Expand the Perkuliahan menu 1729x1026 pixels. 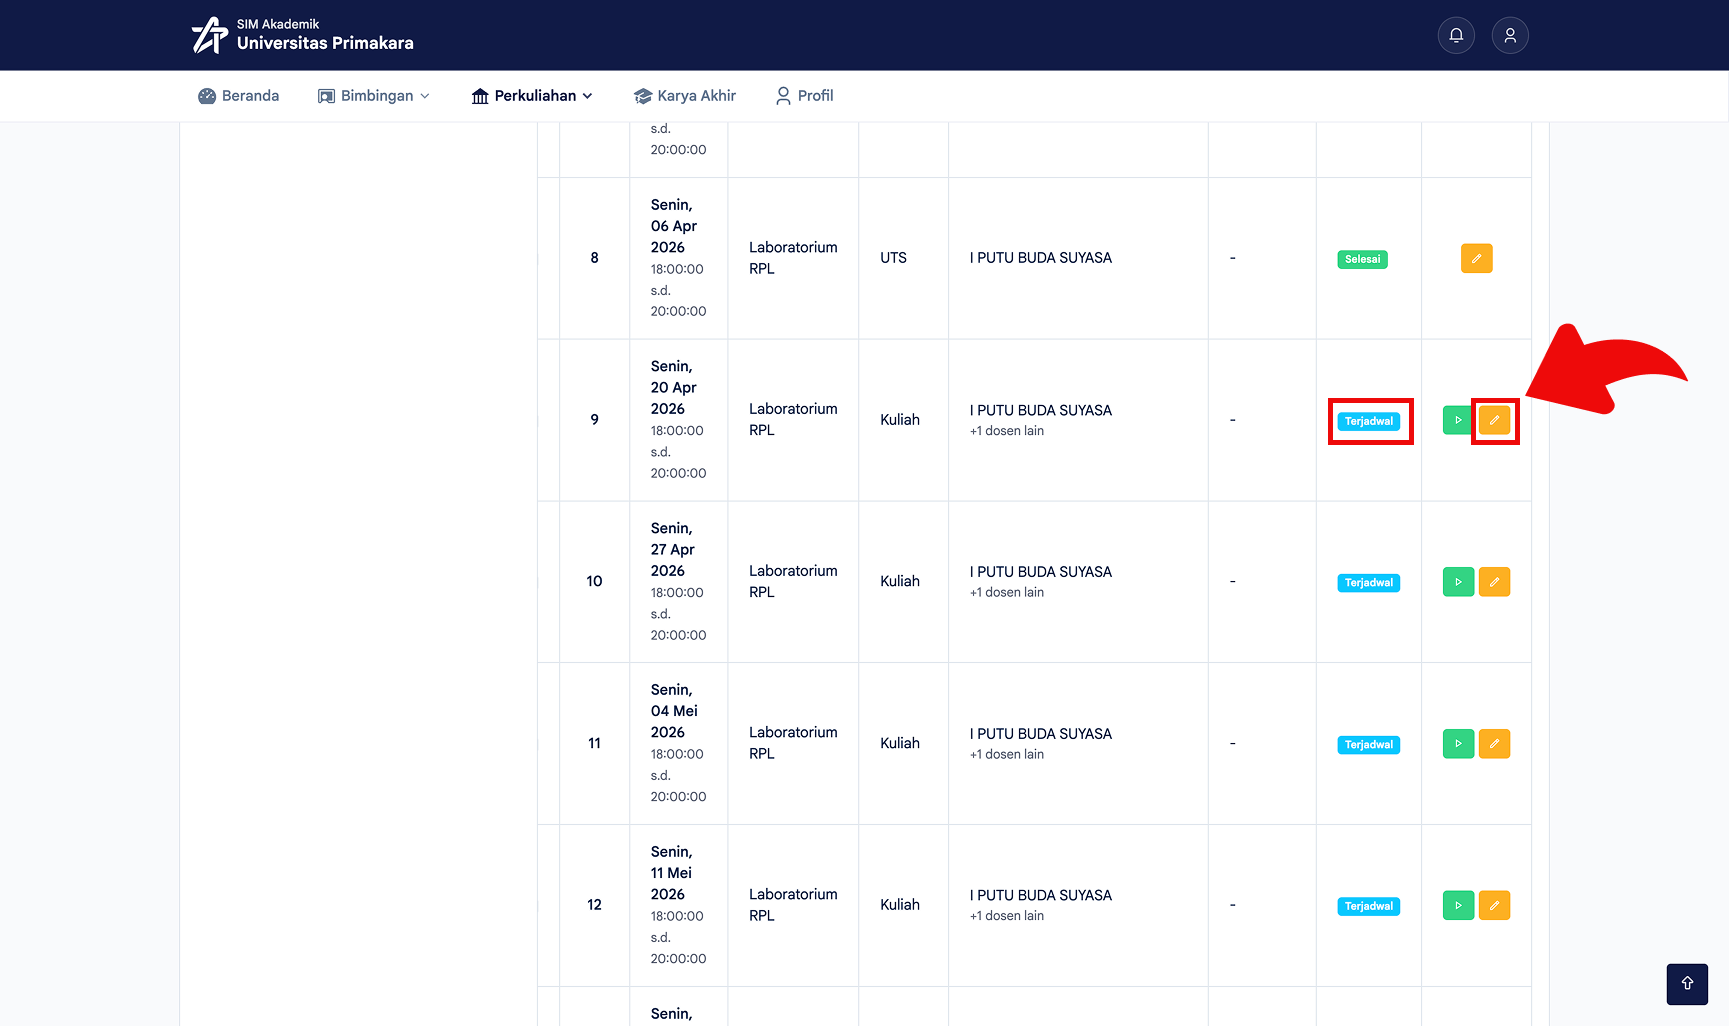(x=532, y=96)
